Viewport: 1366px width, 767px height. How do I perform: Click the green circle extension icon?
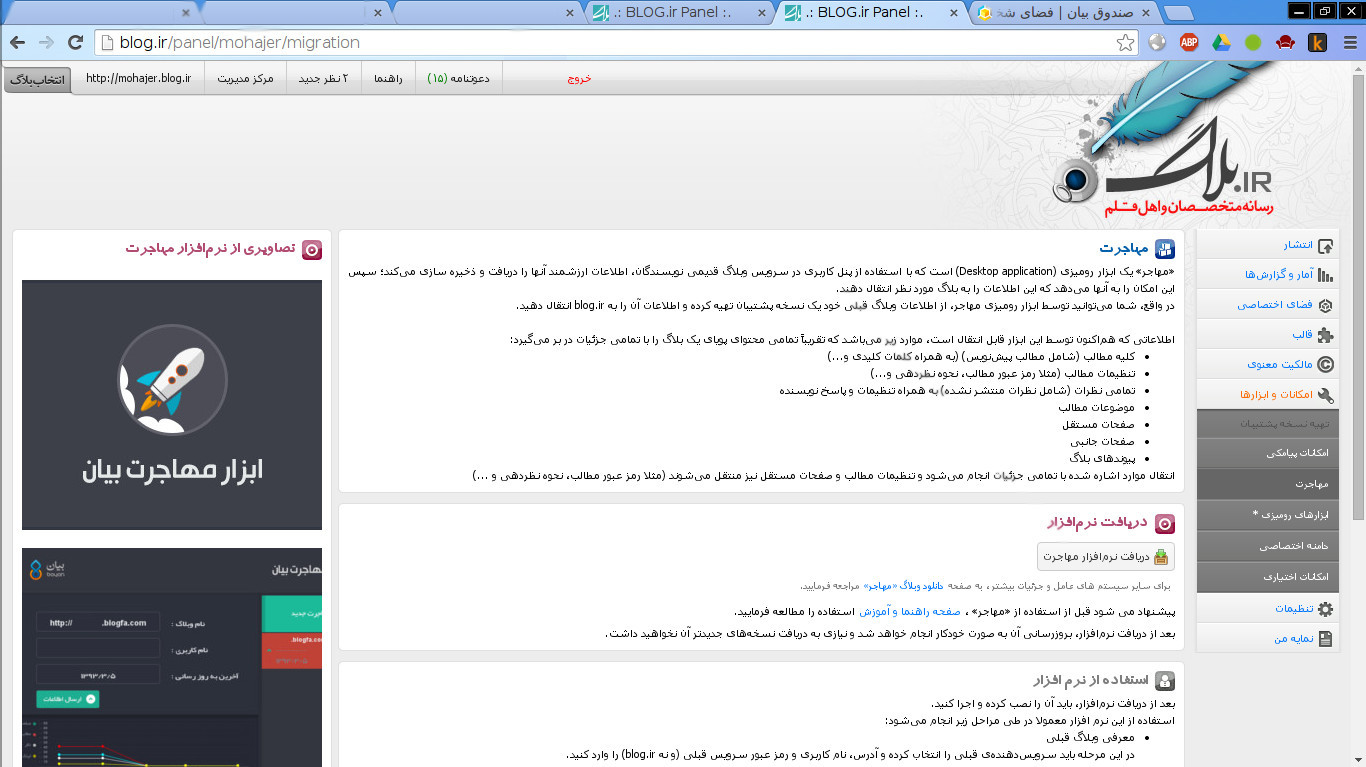point(1253,42)
